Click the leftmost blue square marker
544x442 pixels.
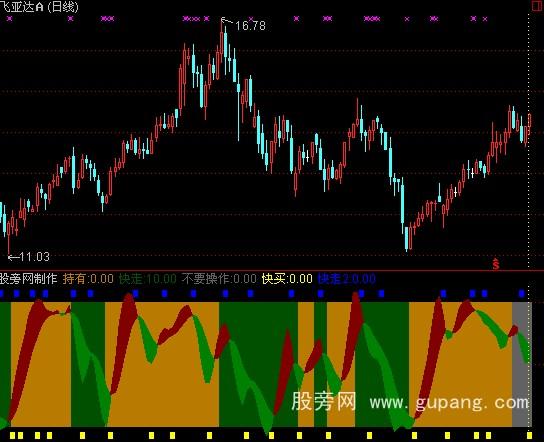tap(1, 294)
